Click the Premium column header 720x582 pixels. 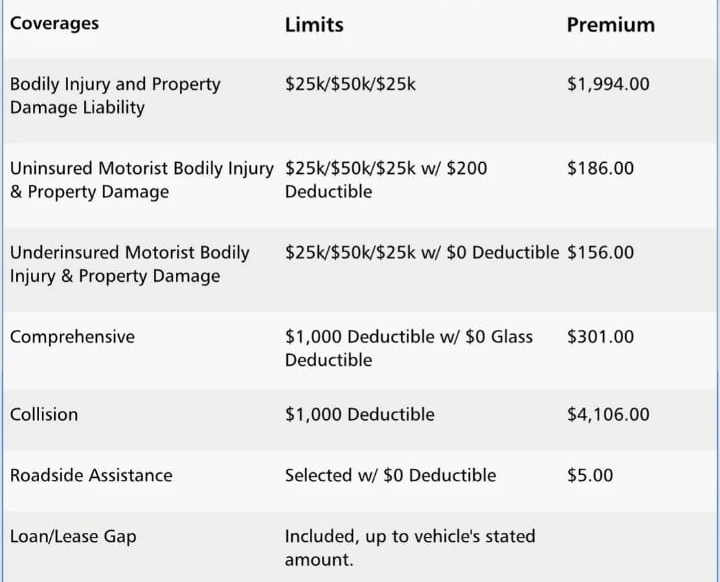pos(611,25)
